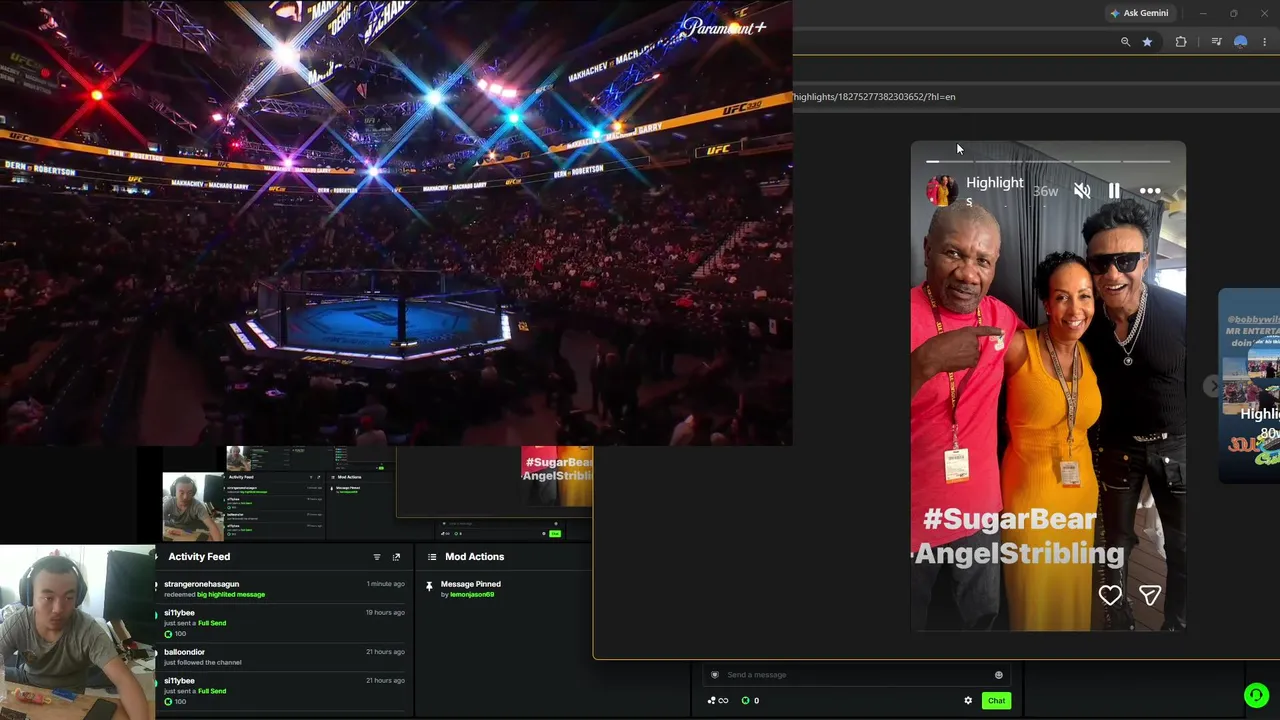The height and width of the screenshot is (720, 1280).
Task: Click the strangeronehasagun username in Activity Feed
Action: [x=201, y=584]
